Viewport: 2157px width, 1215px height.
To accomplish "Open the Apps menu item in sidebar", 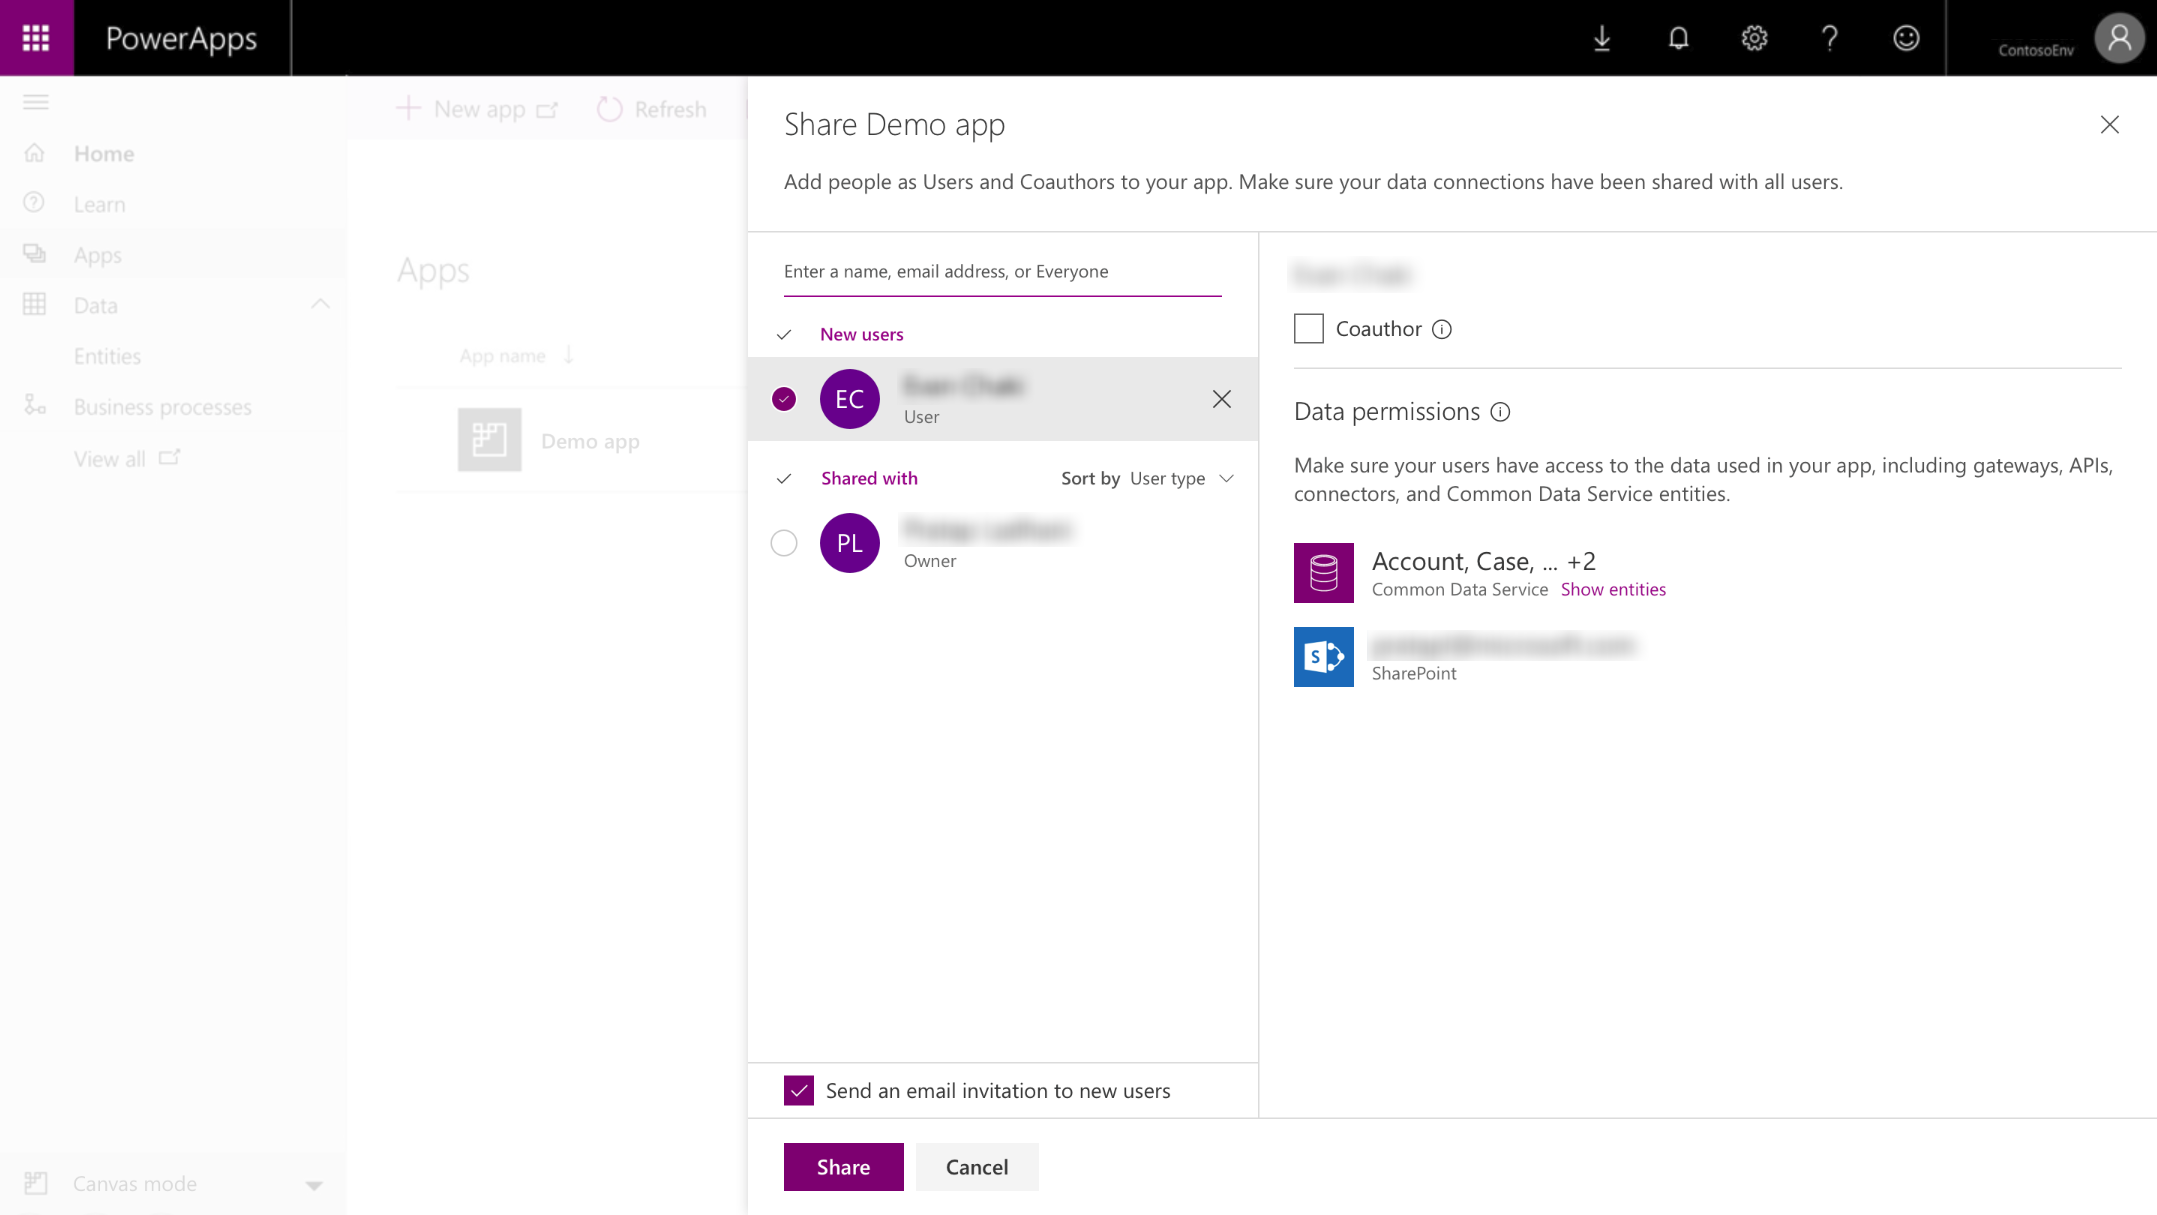I will [98, 253].
